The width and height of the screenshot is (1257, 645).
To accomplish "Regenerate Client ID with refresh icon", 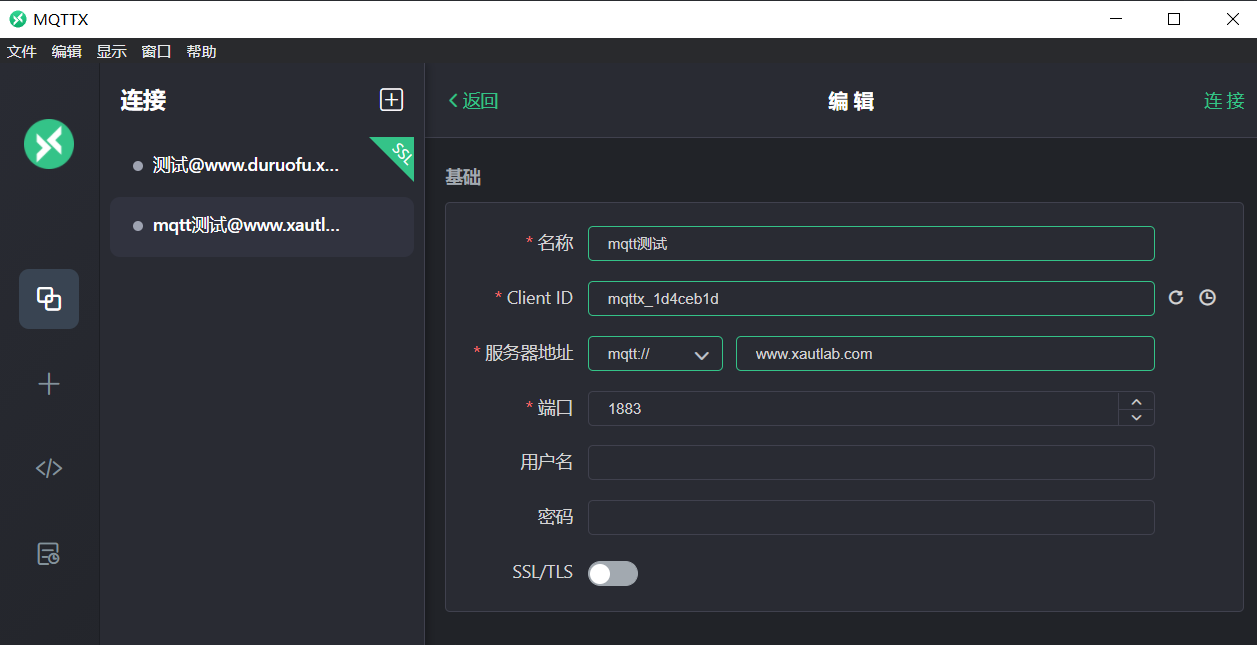I will tap(1176, 298).
